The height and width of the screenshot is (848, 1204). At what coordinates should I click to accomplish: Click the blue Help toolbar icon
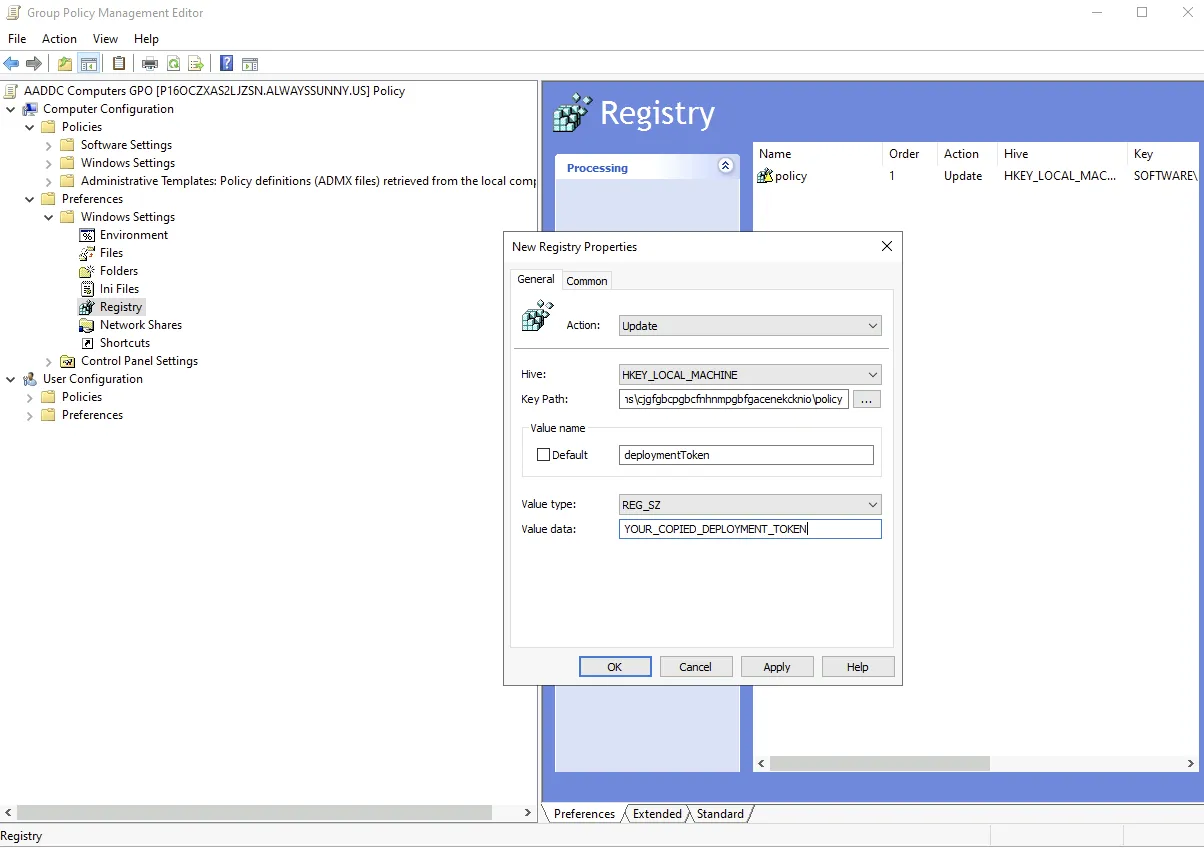(x=227, y=64)
